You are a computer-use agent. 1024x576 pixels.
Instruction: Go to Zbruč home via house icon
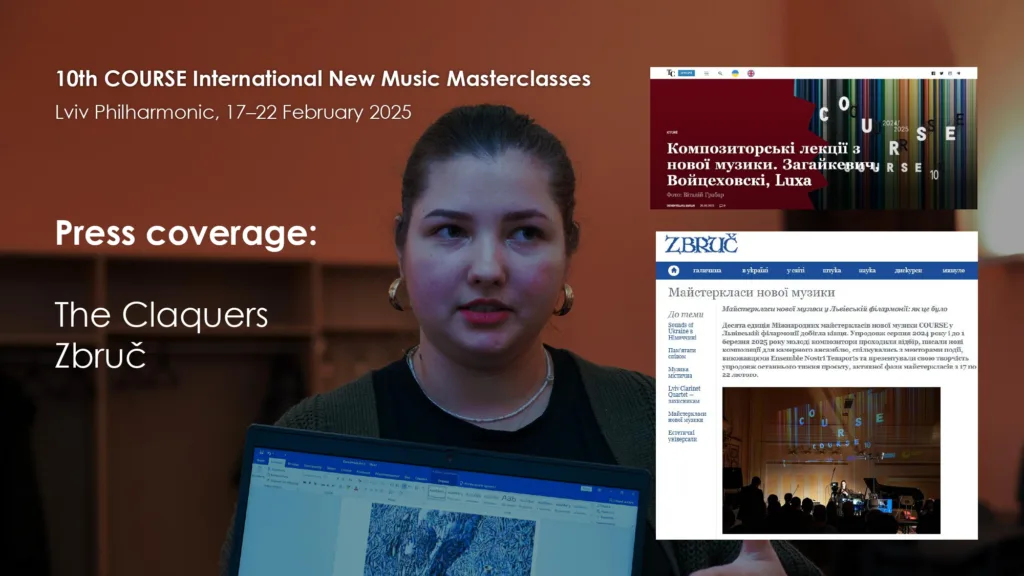(x=674, y=270)
